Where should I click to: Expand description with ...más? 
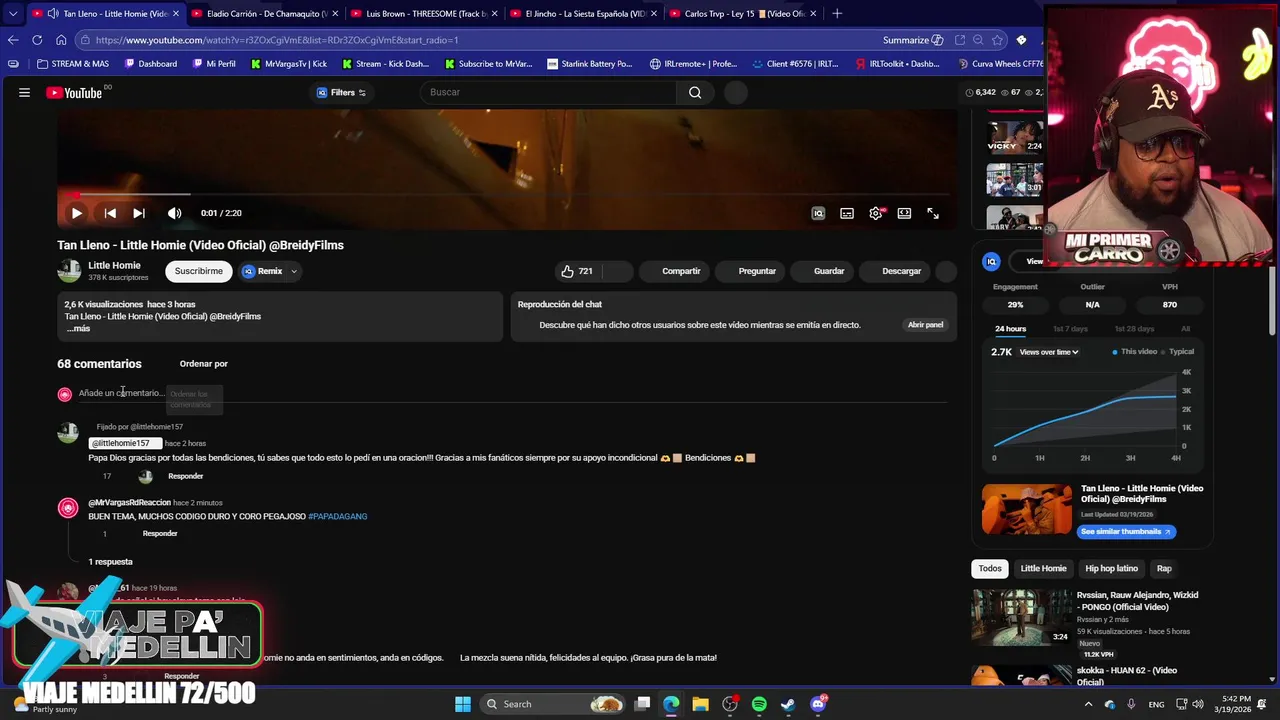78,328
